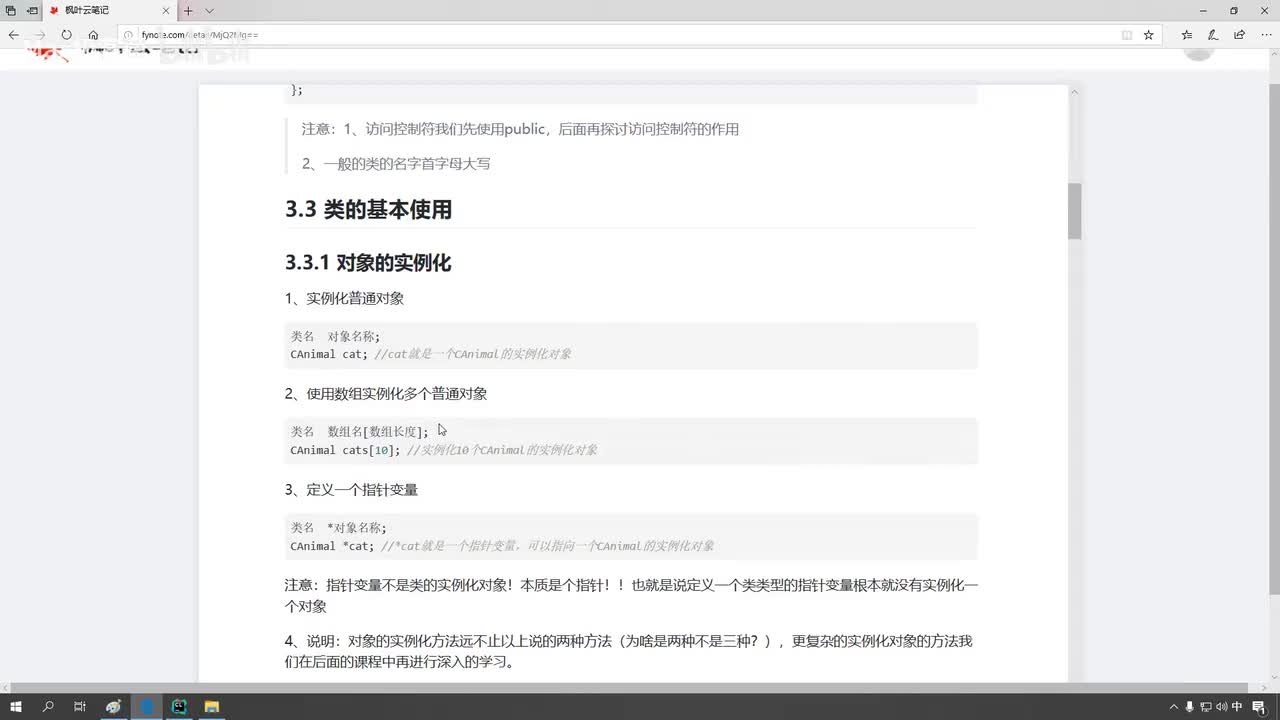Close the 枫叶云笔记 tab

[166, 10]
